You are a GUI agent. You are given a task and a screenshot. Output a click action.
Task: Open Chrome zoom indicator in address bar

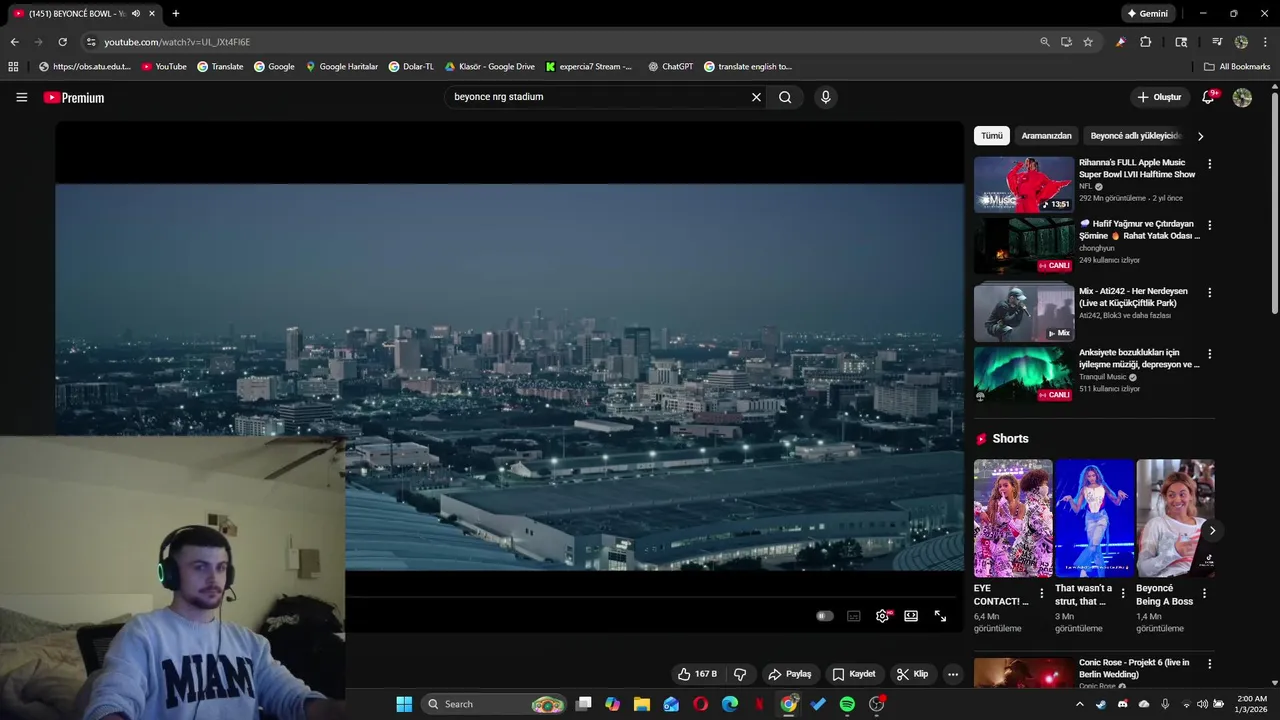coord(1045,42)
